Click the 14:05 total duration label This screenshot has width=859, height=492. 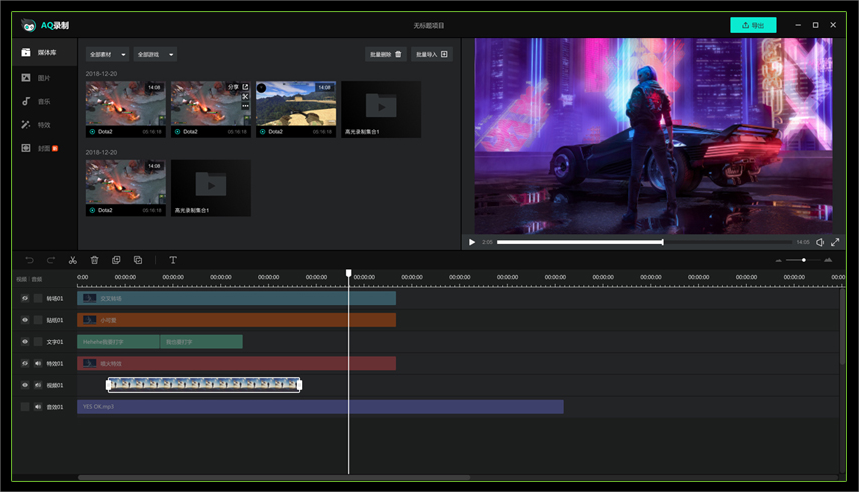tap(803, 242)
